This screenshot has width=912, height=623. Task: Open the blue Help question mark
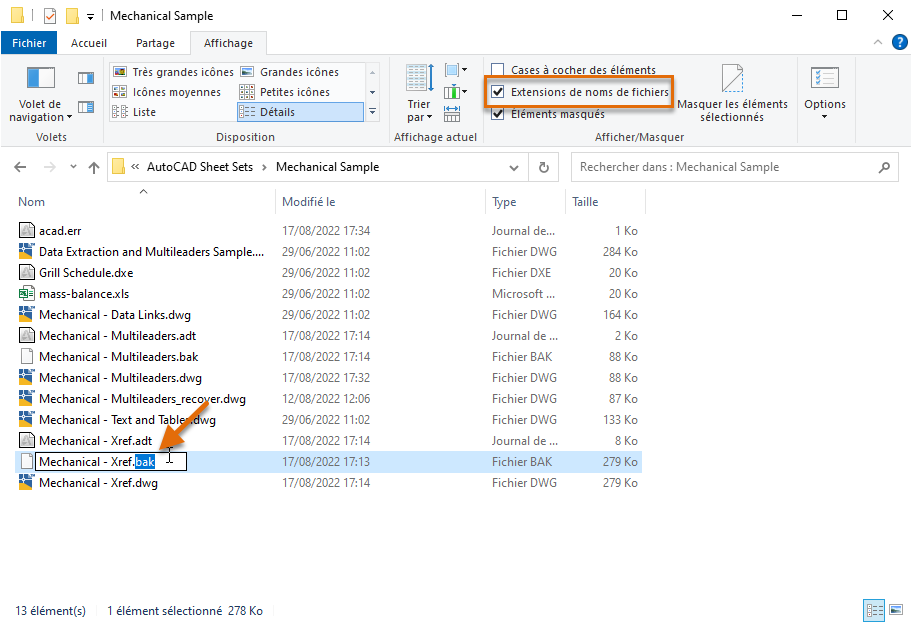click(899, 42)
